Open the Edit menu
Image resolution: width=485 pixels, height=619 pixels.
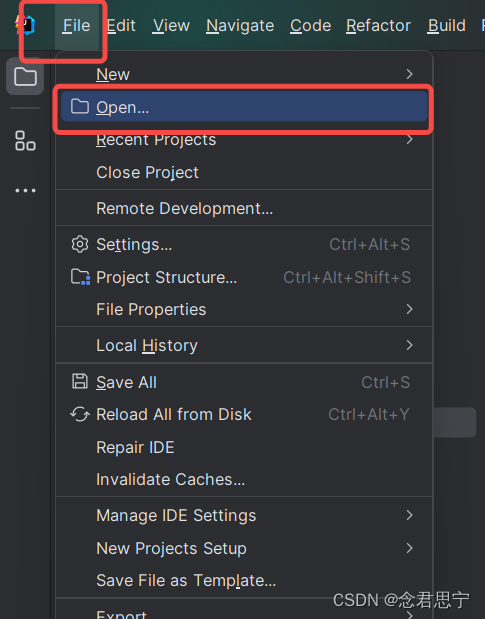pyautogui.click(x=121, y=26)
